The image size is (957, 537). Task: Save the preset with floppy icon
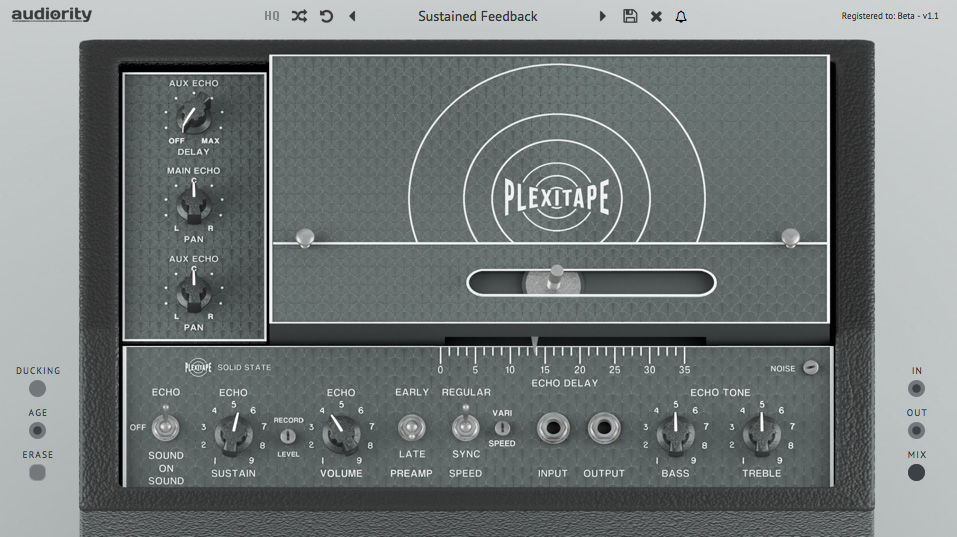[630, 16]
